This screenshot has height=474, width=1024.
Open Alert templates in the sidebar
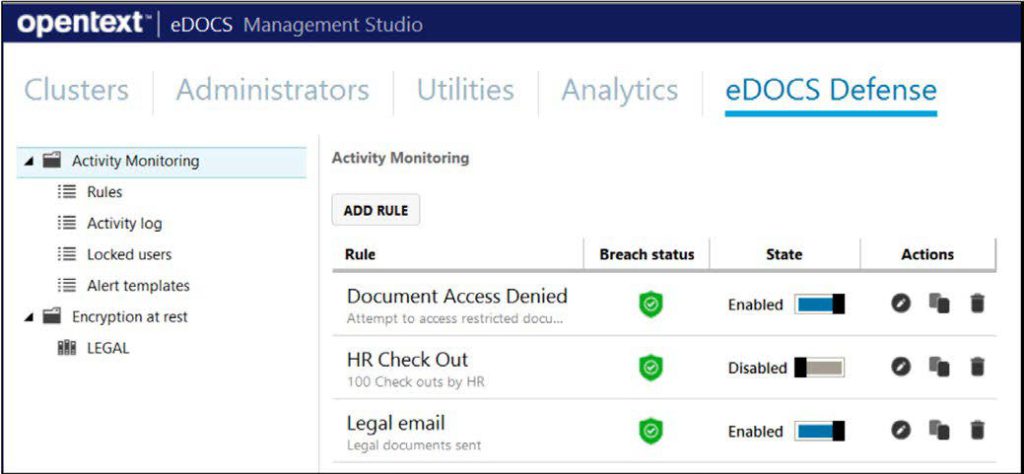point(138,285)
